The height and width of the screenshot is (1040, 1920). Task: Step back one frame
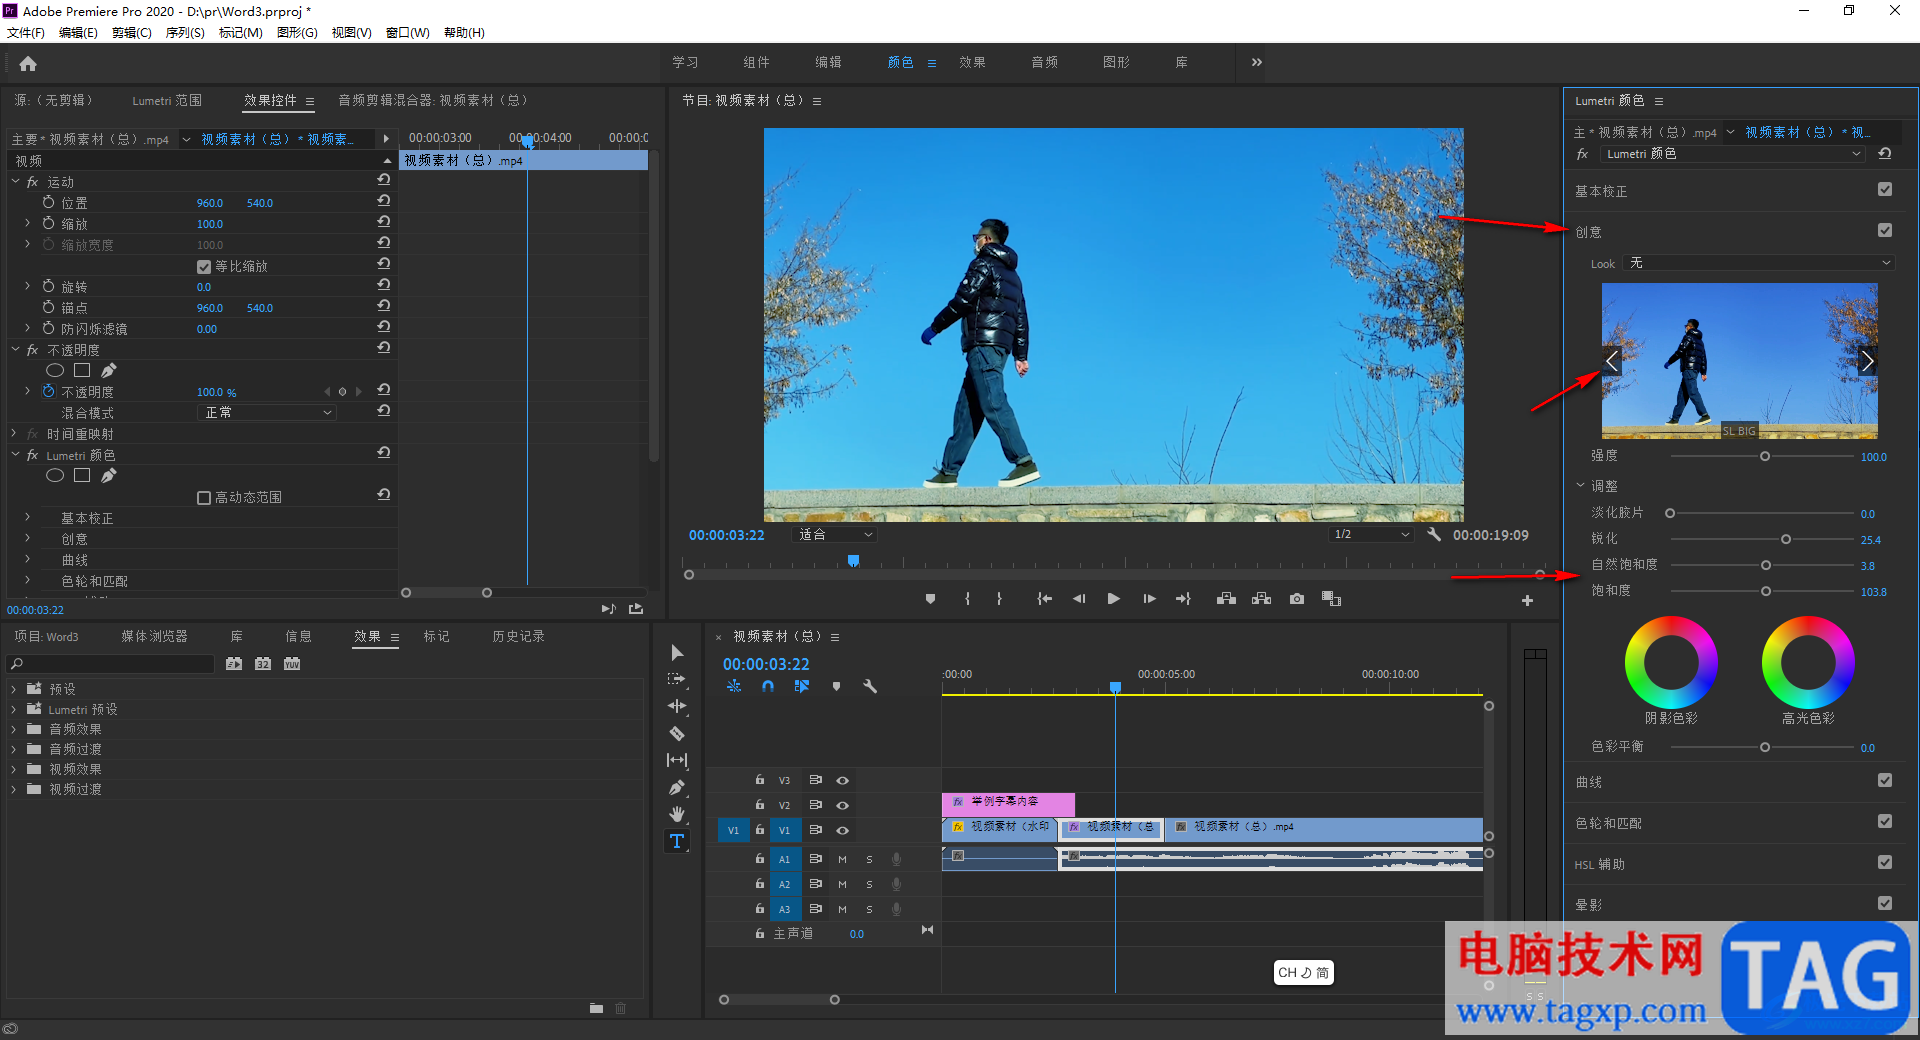tap(1079, 599)
